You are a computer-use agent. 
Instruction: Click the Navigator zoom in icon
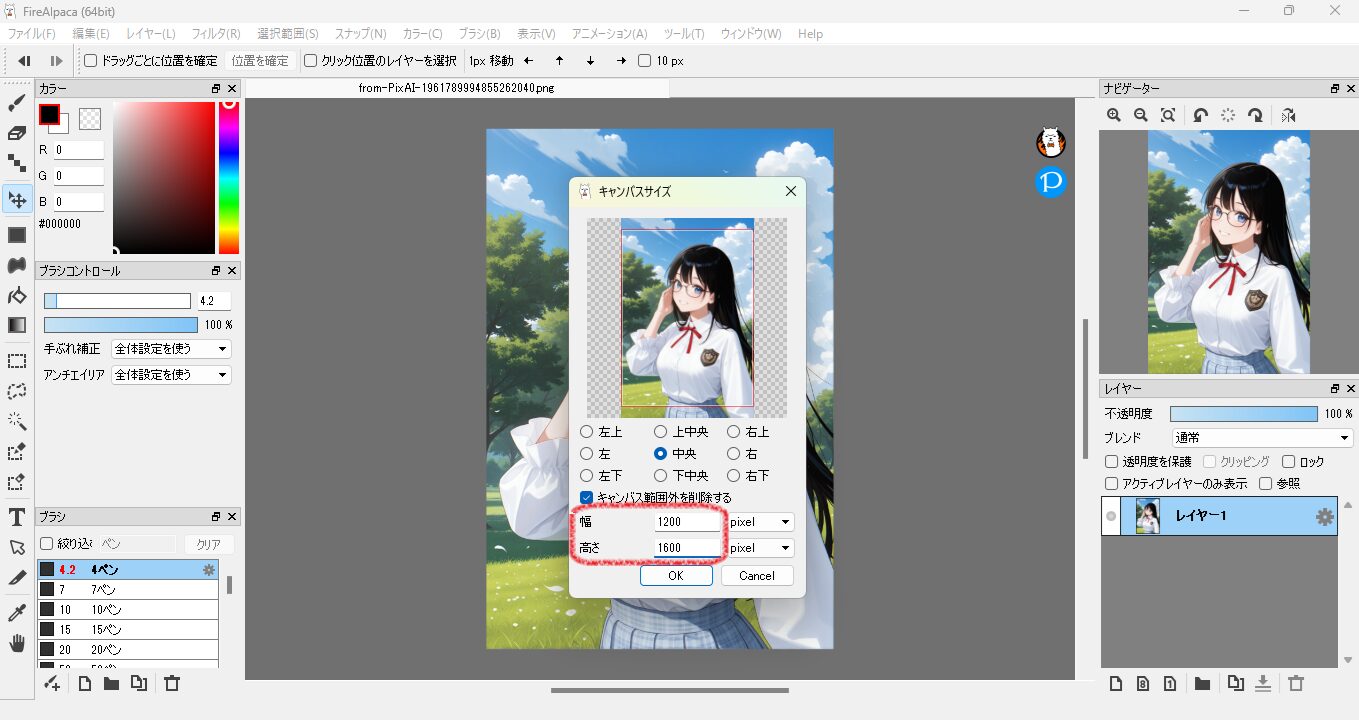point(1114,116)
